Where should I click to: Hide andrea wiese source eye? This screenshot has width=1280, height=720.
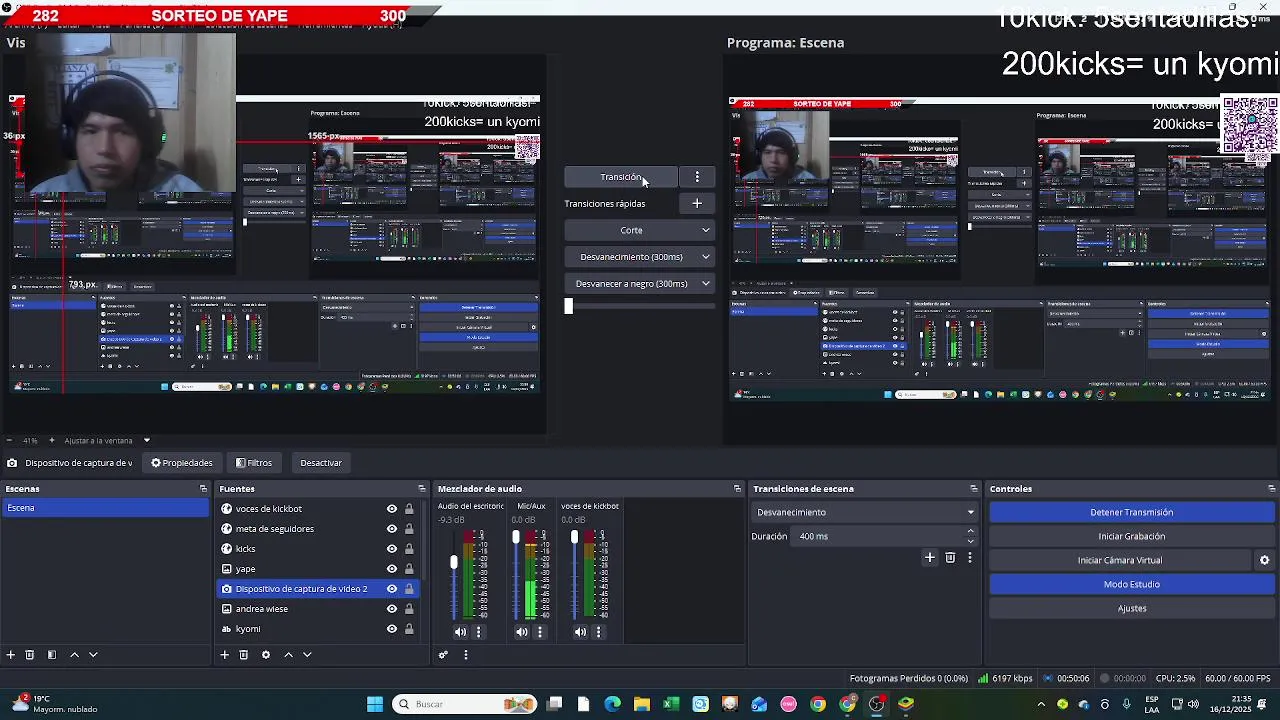point(392,609)
